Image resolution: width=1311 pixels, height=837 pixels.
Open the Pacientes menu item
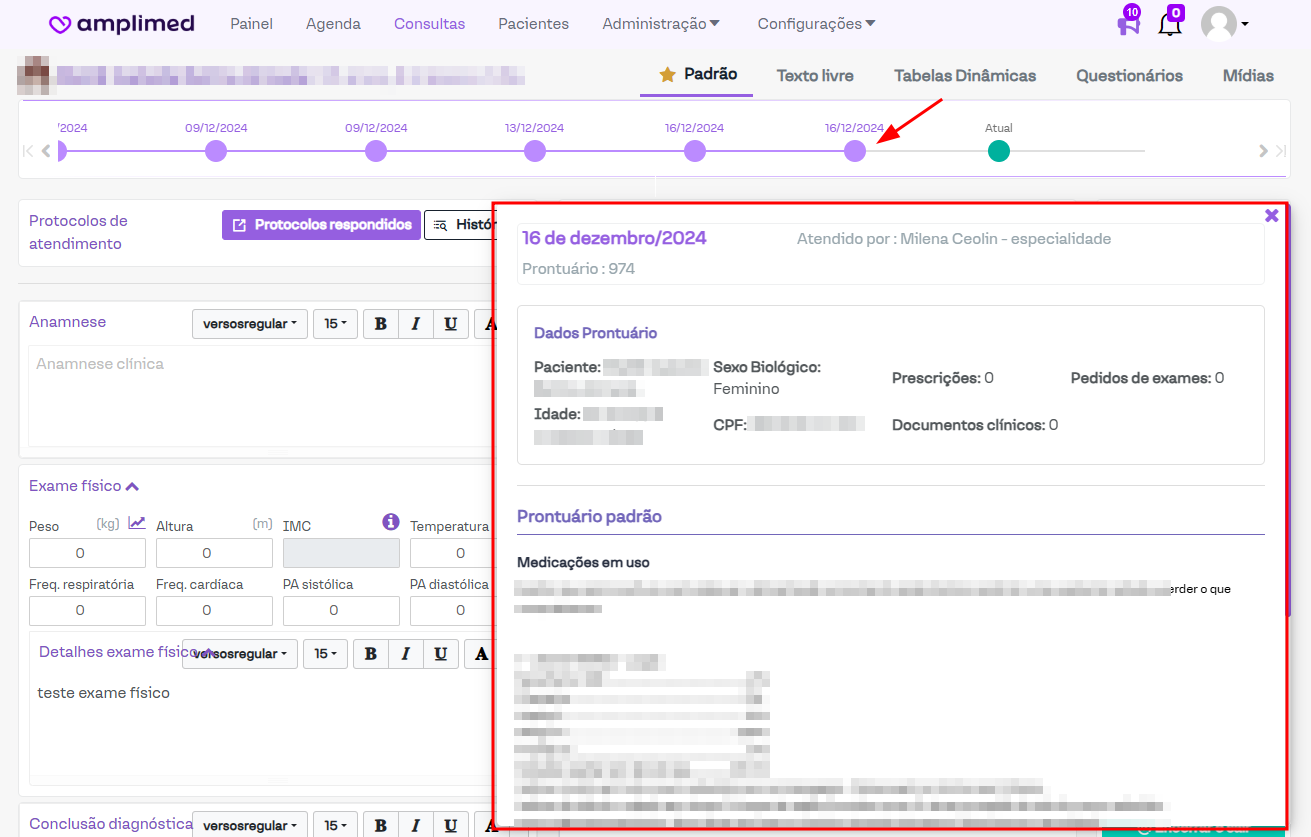click(x=533, y=24)
